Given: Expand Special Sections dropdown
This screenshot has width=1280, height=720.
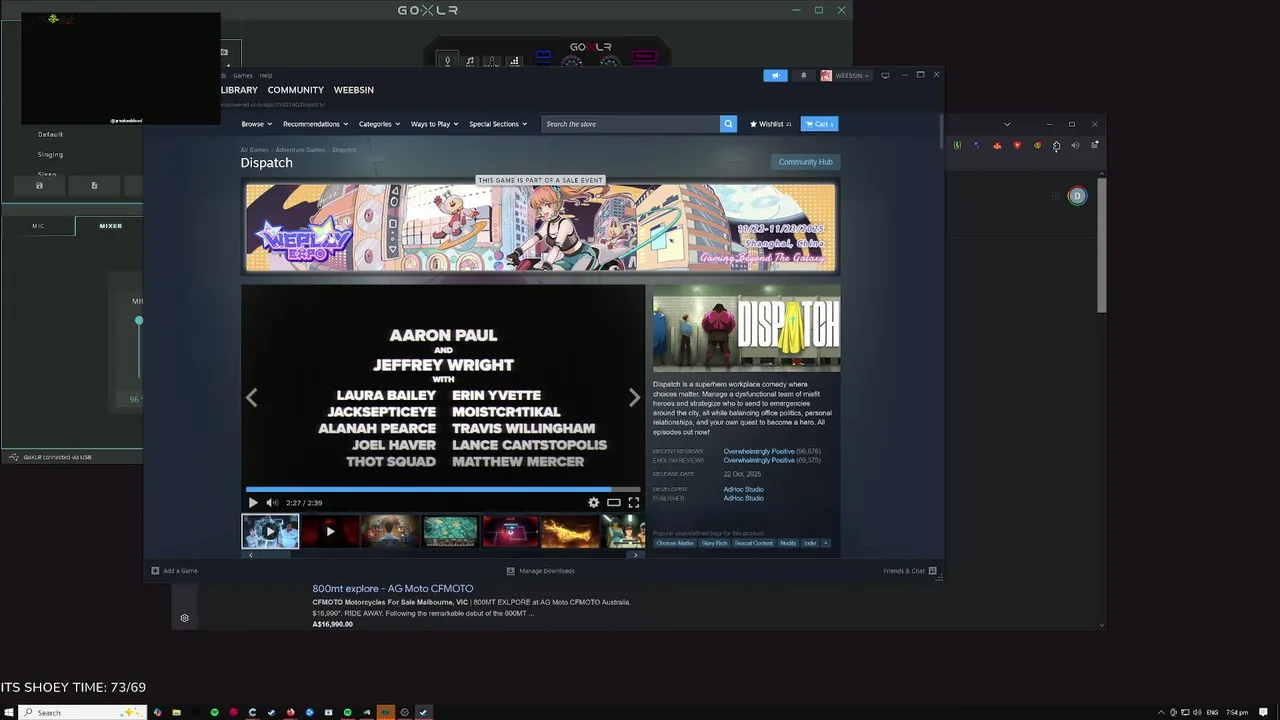Looking at the screenshot, I should (x=497, y=124).
